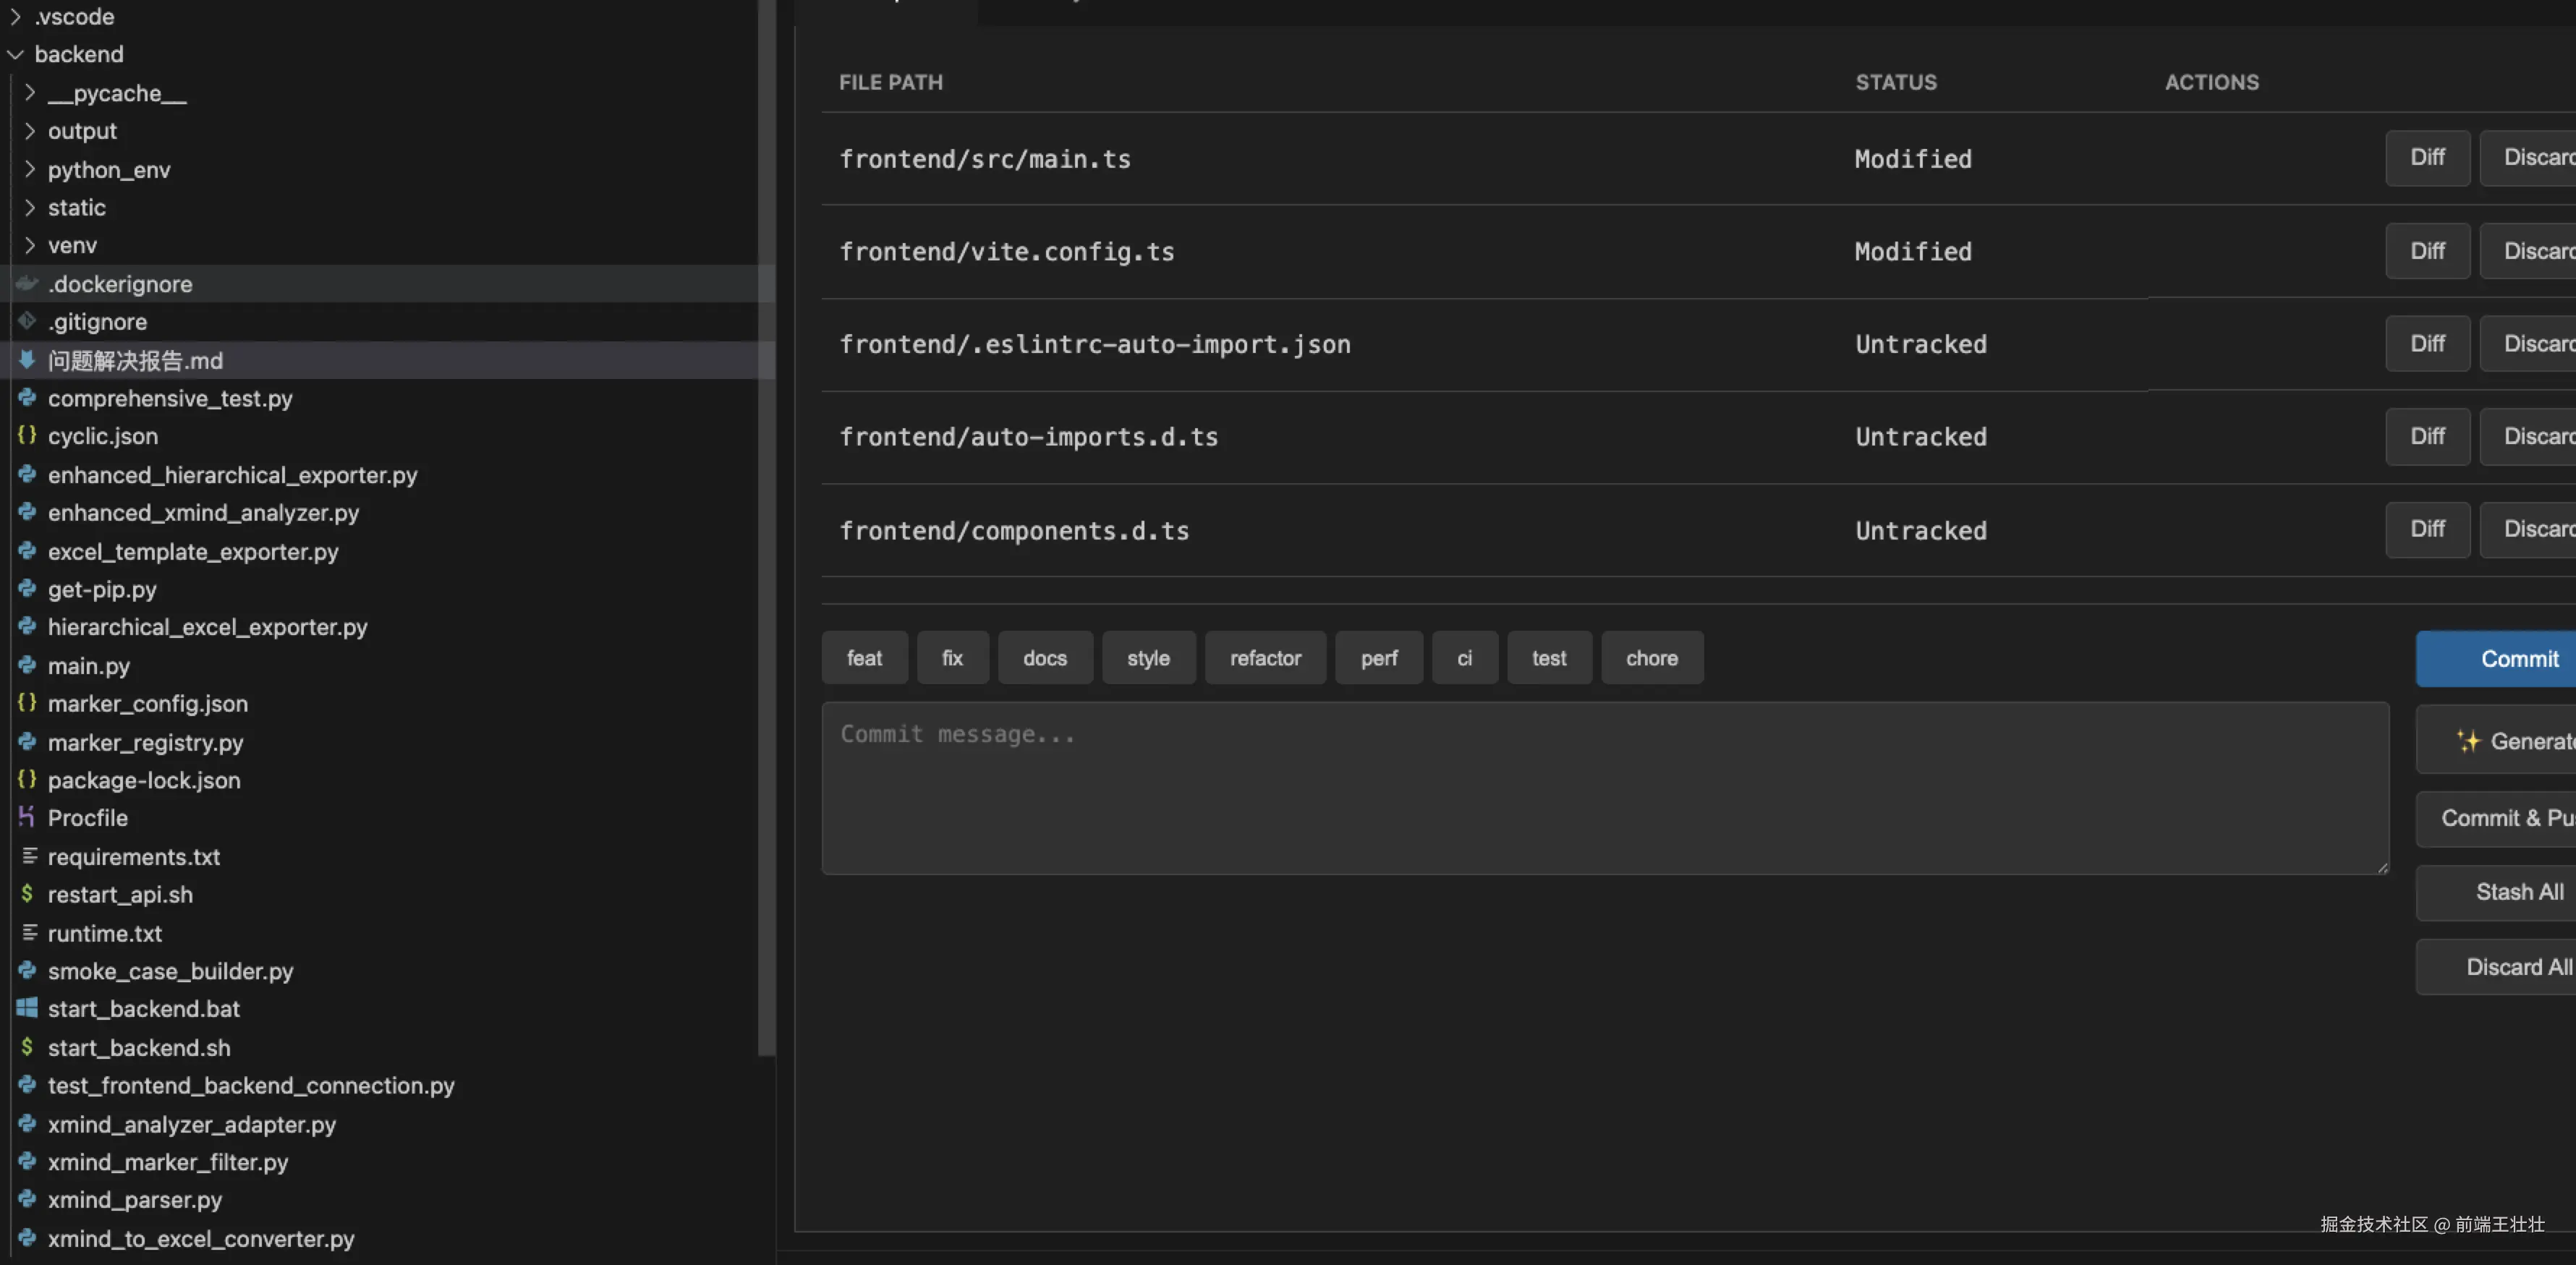Screen dimensions: 2576x1265
Task: Click the Windows icon beside start_backend.bat
Action: point(27,1008)
